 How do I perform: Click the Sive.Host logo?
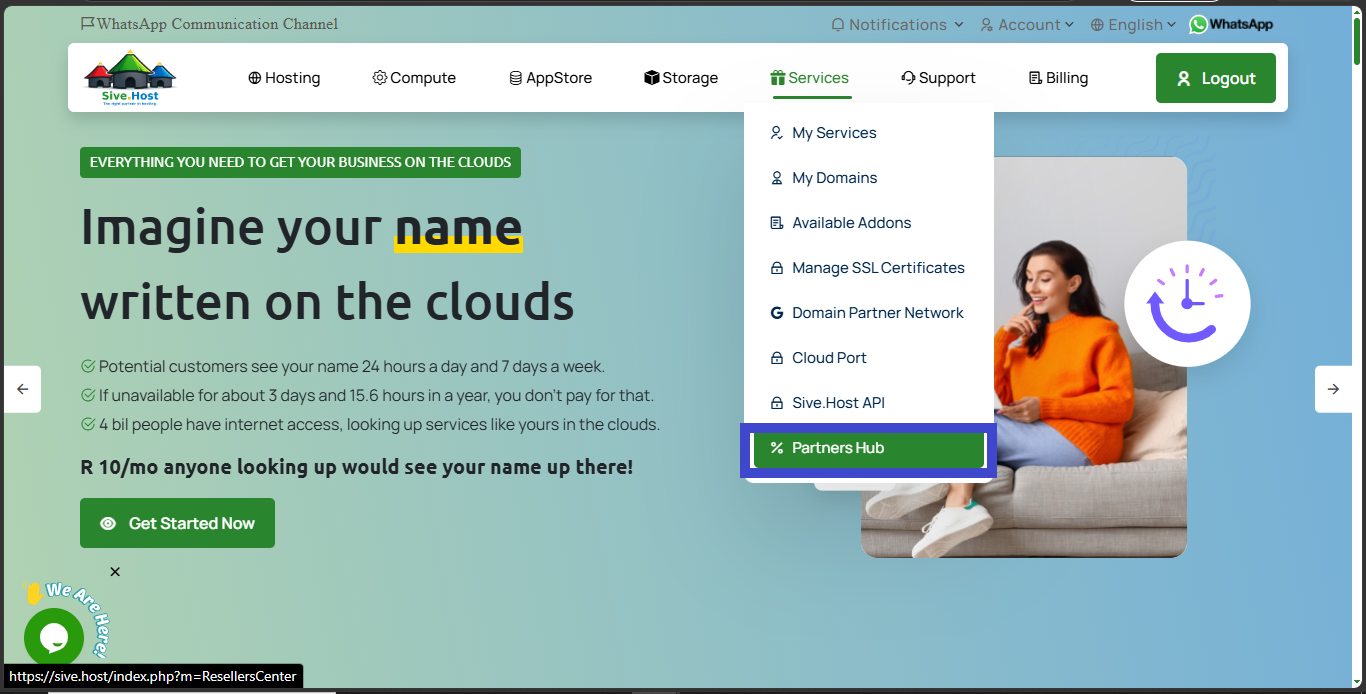point(130,78)
